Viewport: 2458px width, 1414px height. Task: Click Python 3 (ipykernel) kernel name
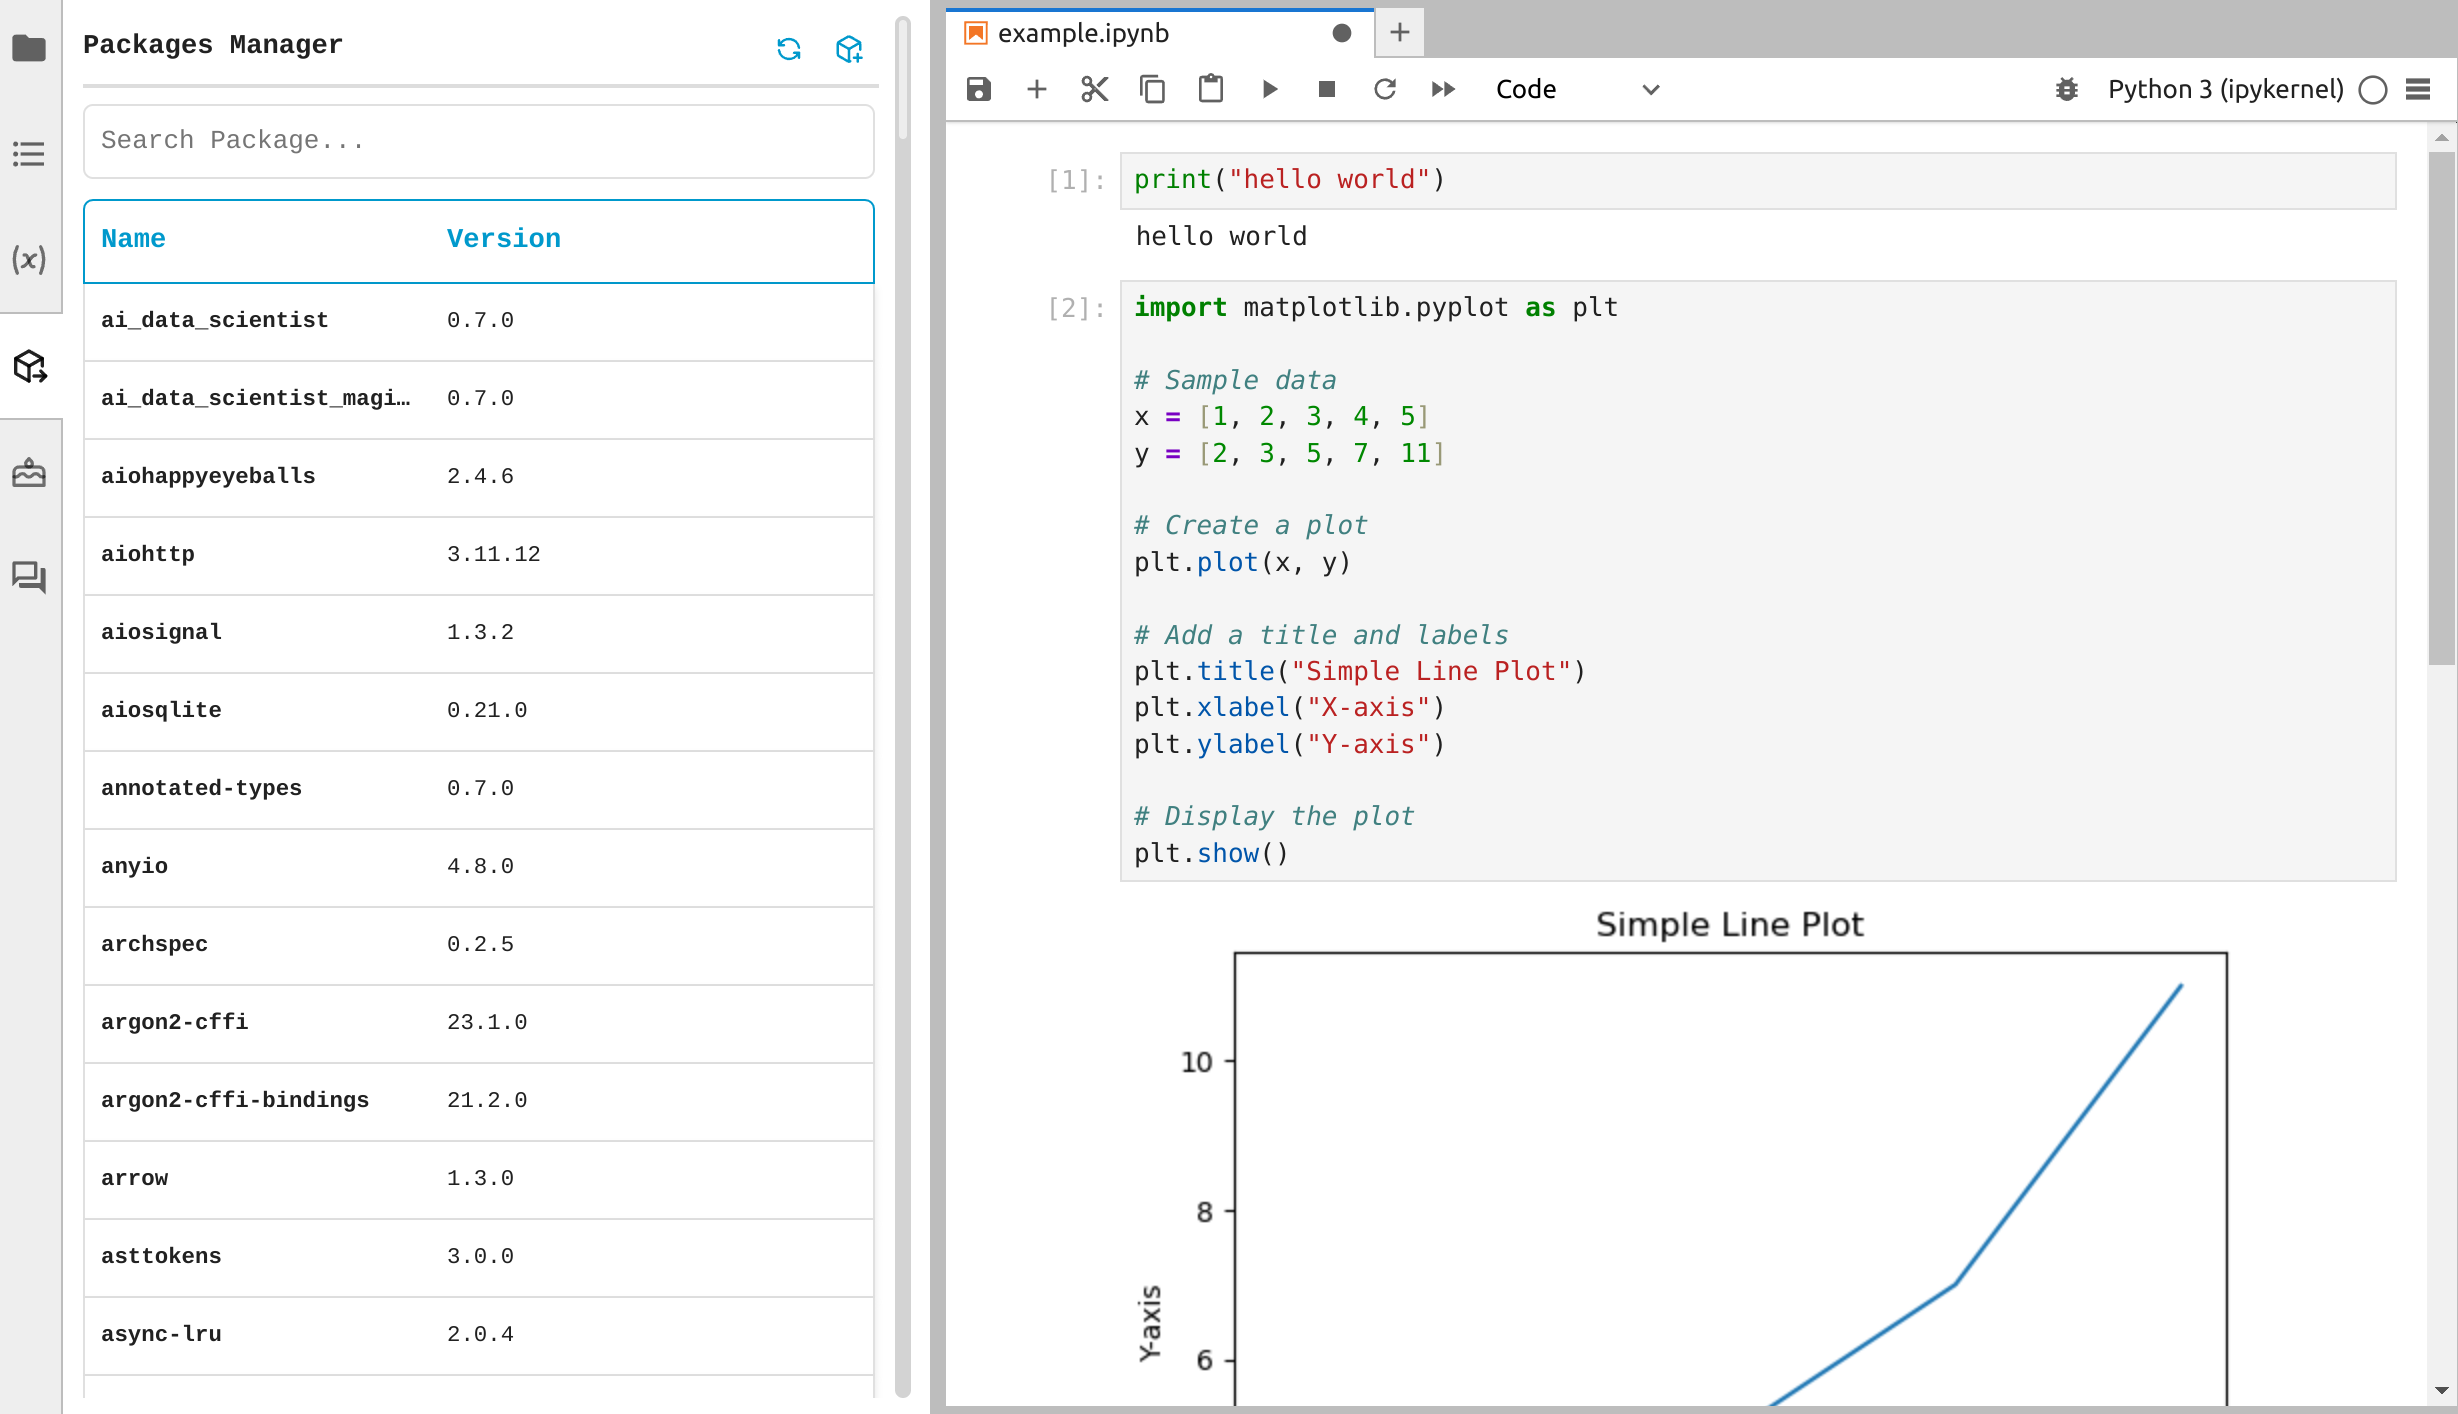(x=2226, y=89)
